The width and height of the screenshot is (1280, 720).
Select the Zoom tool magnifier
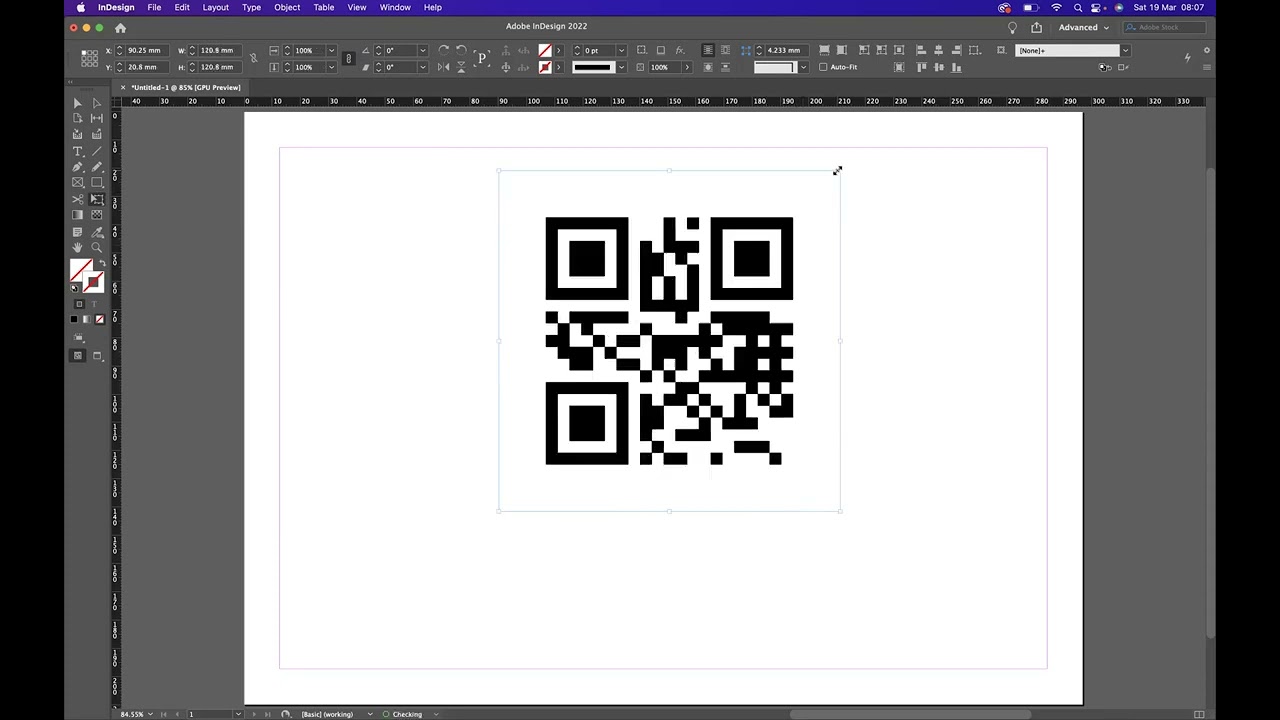point(97,247)
